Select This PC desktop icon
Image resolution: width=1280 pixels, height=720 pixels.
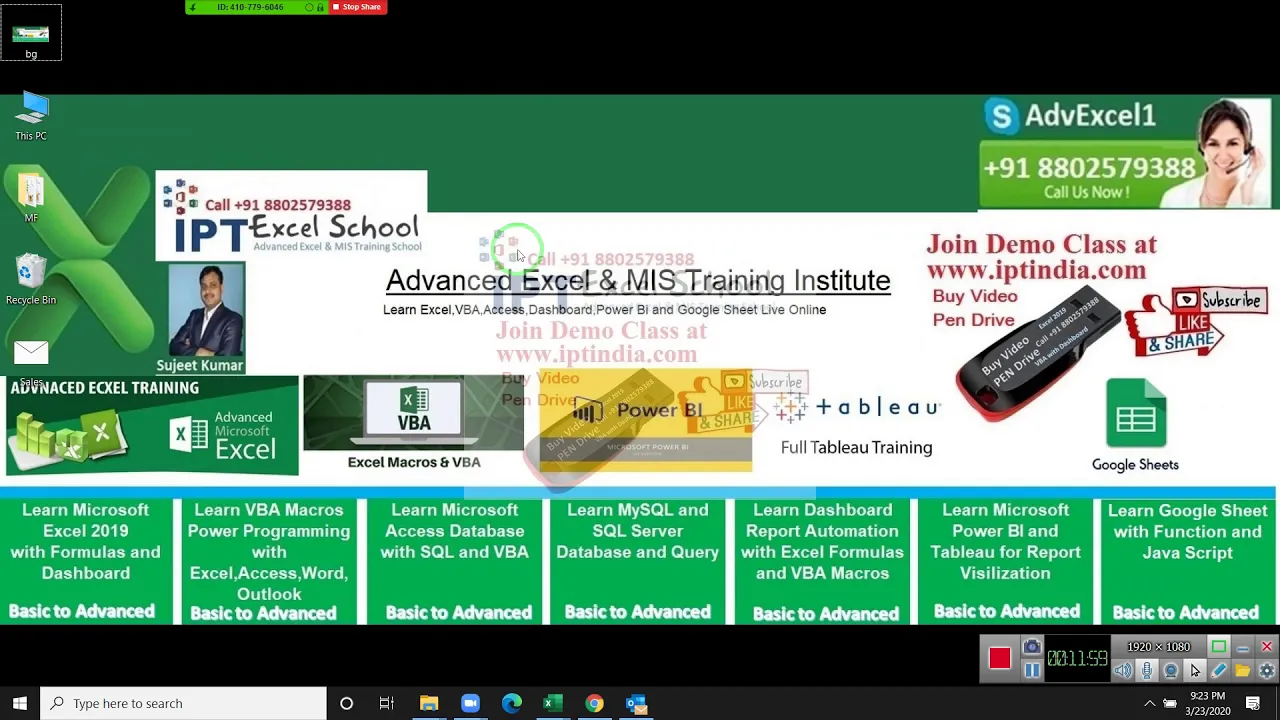pos(31,116)
